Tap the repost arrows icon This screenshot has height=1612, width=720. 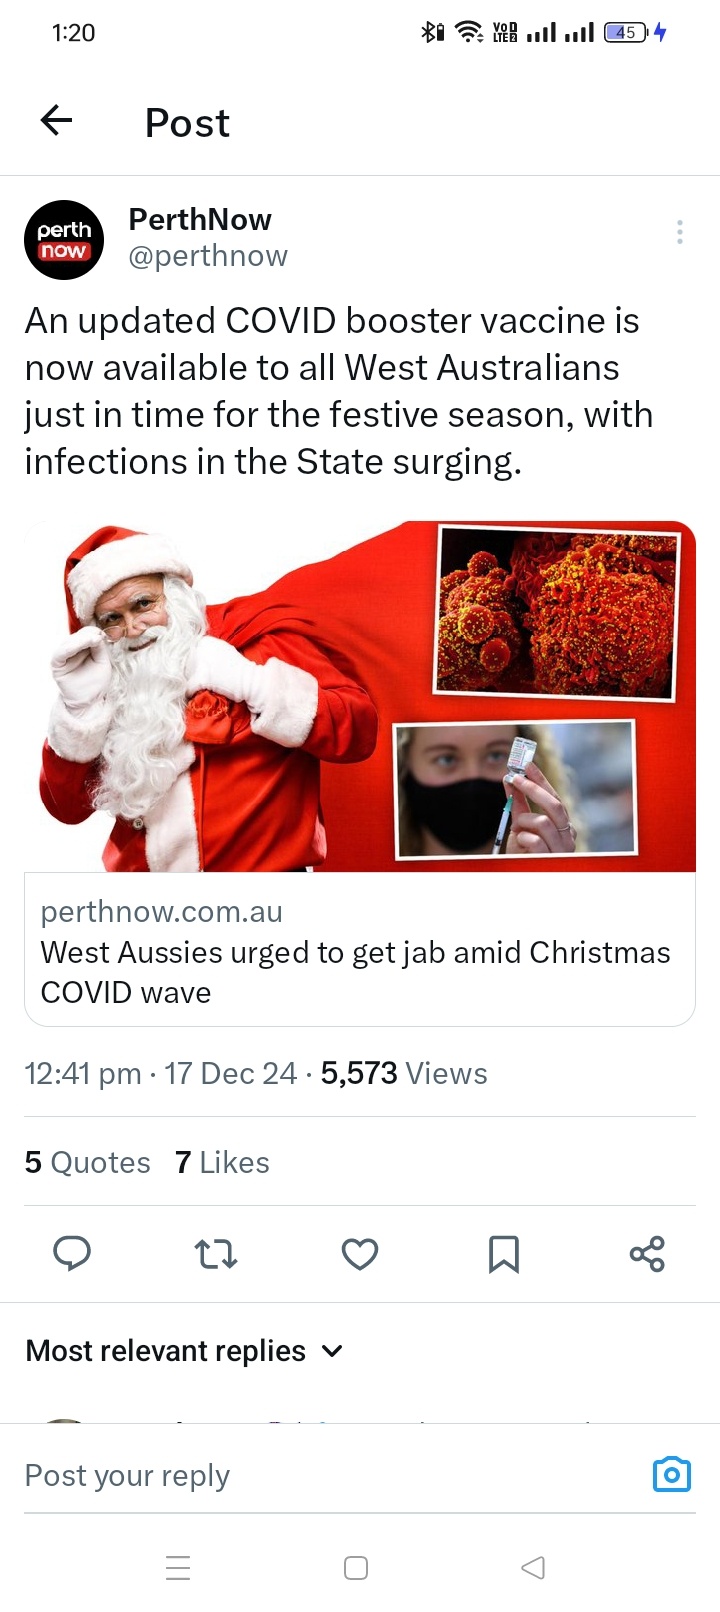pos(216,1253)
